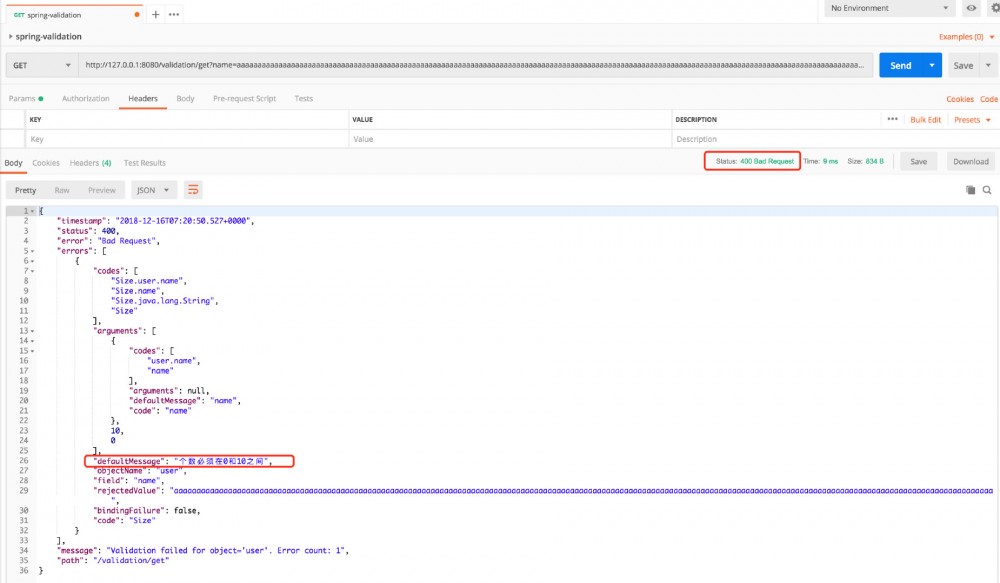1000x583 pixels.
Task: Search response body magnifier icon
Action: pos(987,190)
